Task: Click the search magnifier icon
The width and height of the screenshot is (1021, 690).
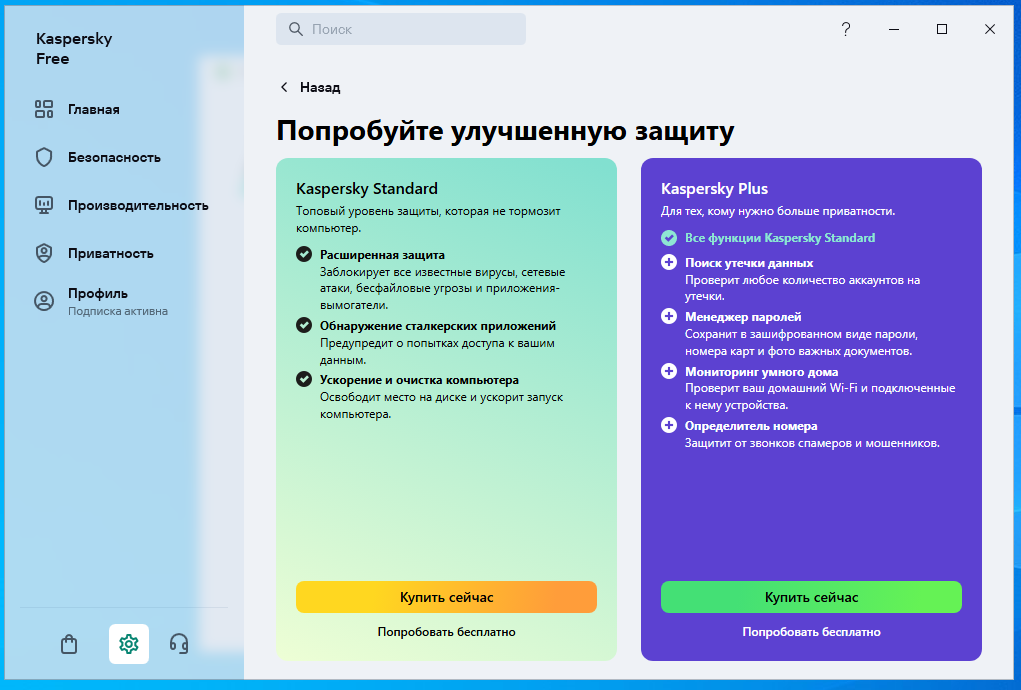Action: pyautogui.click(x=296, y=29)
